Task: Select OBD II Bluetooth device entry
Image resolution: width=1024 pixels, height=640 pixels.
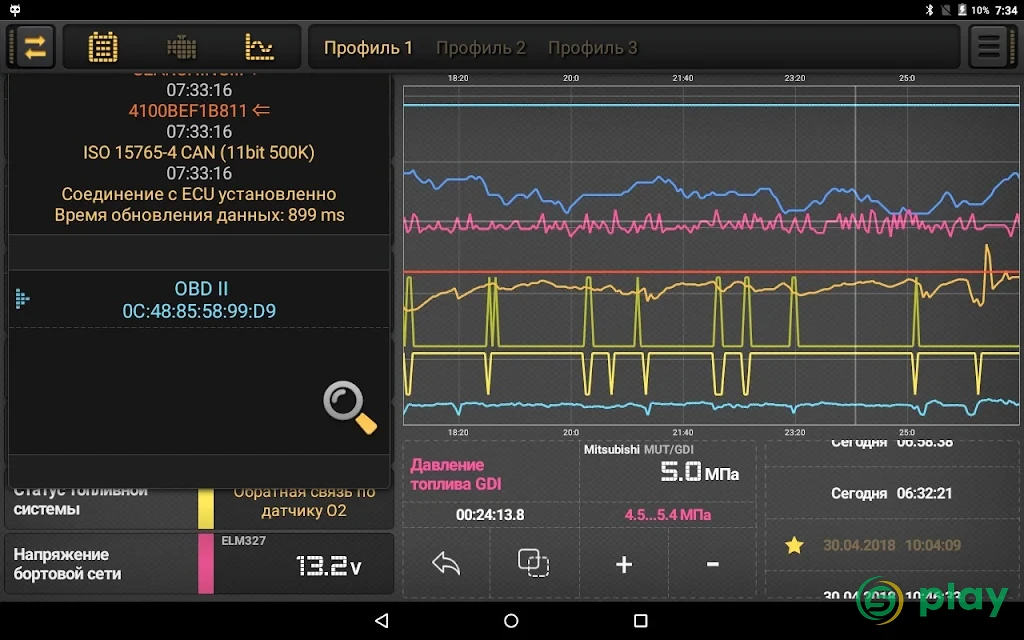Action: tap(199, 299)
